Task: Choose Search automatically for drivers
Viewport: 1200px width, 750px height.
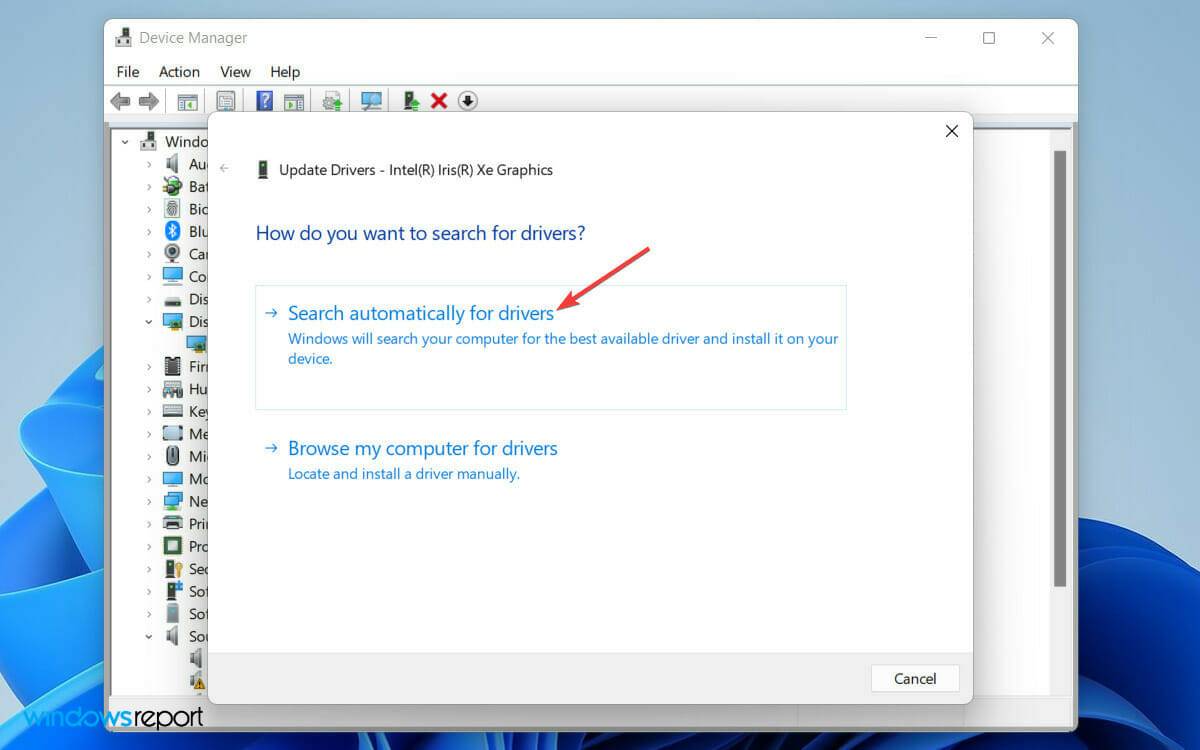Action: tap(420, 313)
